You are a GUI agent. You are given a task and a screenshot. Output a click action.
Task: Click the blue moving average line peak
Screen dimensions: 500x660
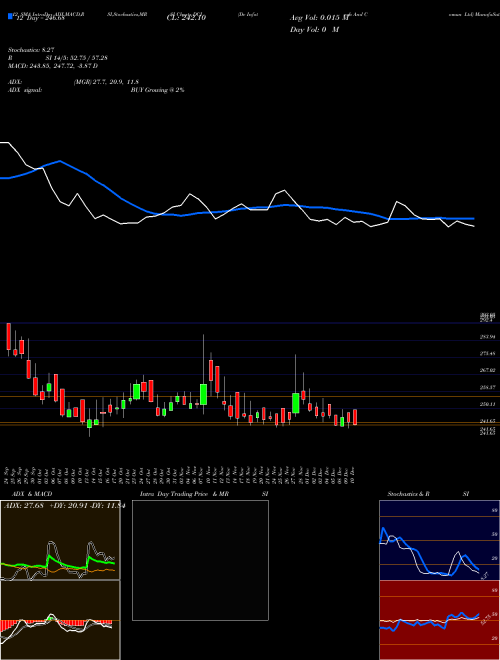pos(60,161)
